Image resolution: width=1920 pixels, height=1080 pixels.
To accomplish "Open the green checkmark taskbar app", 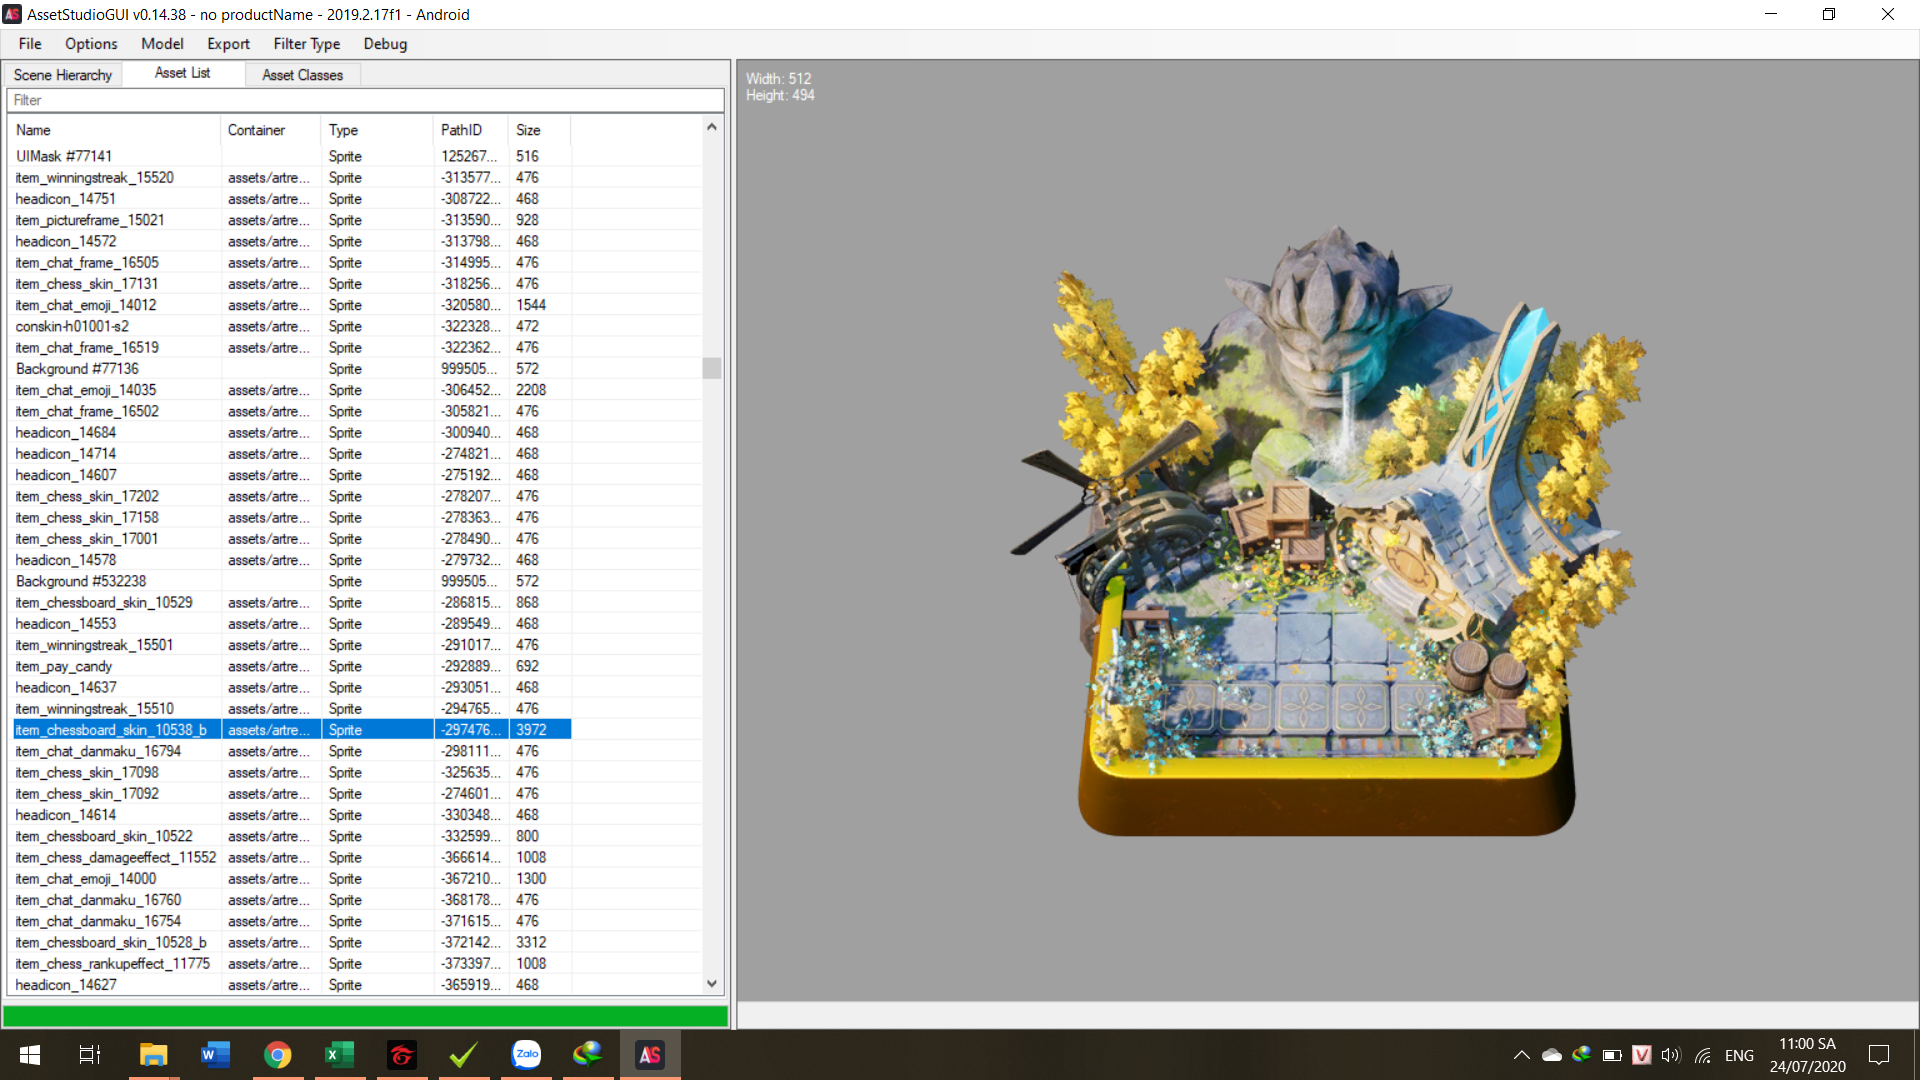I will 464,1055.
